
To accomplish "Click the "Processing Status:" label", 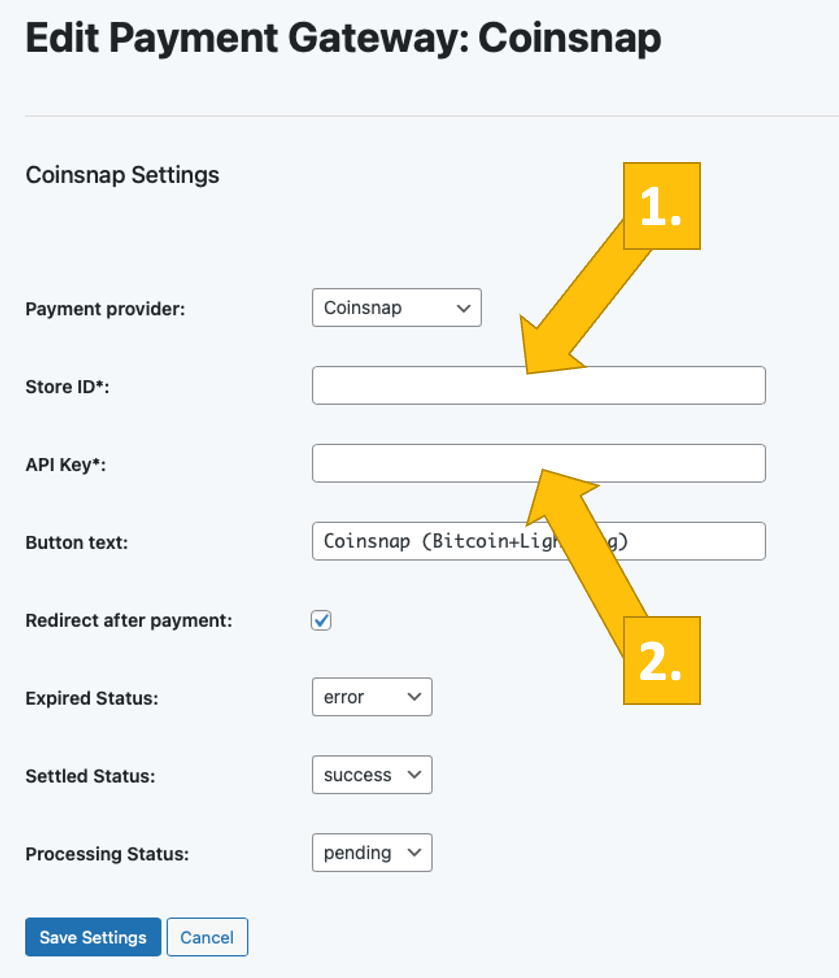I will pyautogui.click(x=107, y=854).
